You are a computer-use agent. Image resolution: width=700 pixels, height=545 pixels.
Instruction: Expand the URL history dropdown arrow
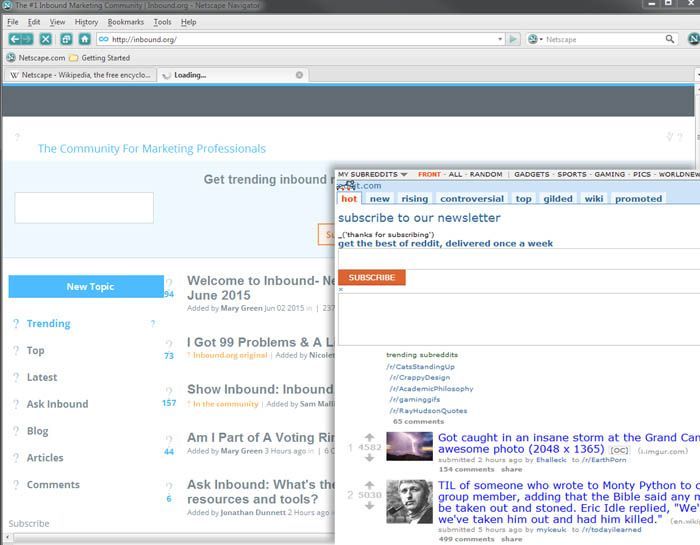[500, 39]
